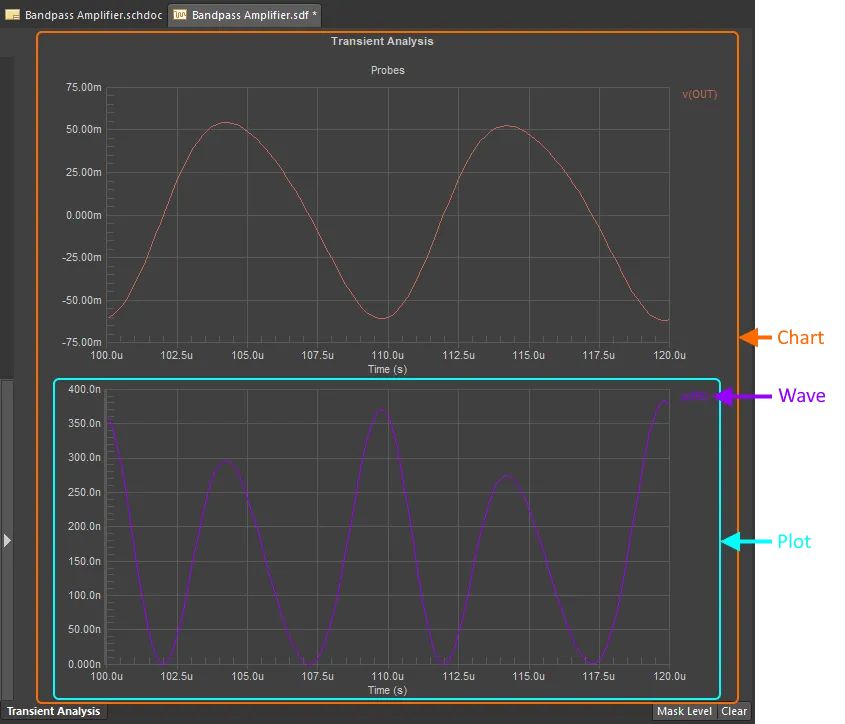Click the 350.0n Y-axis value
This screenshot has width=845, height=724.
tap(84, 423)
